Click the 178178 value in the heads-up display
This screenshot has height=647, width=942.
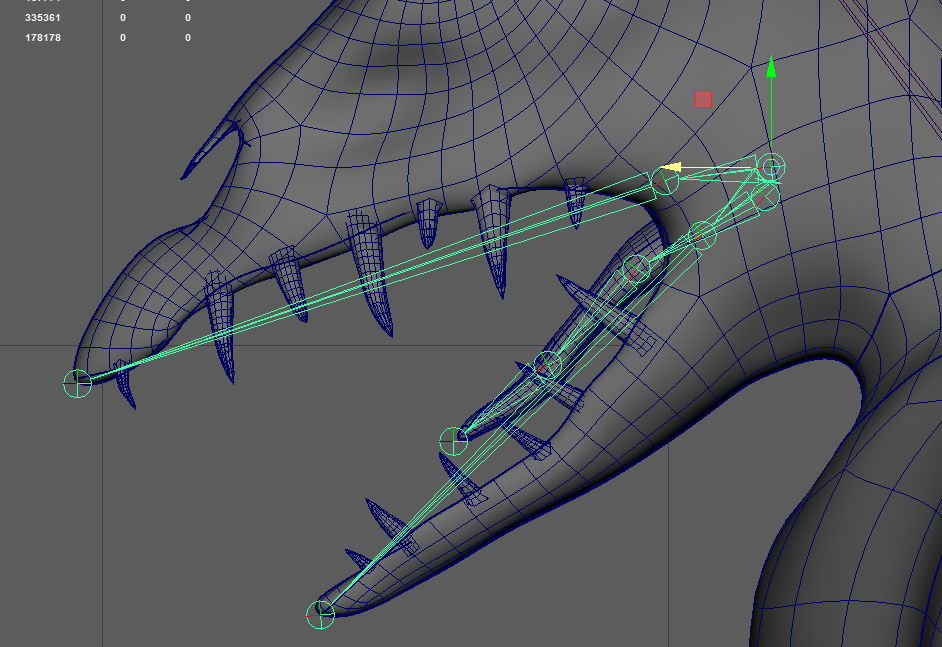42,38
